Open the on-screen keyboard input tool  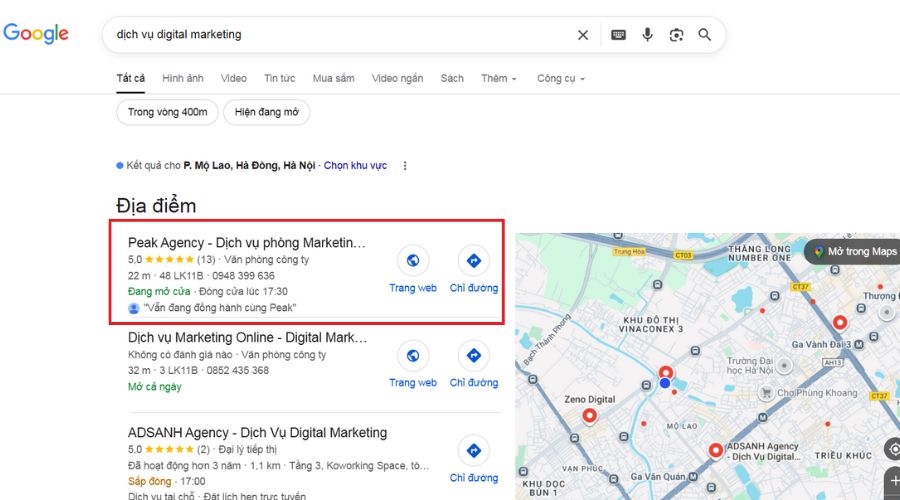(x=619, y=35)
